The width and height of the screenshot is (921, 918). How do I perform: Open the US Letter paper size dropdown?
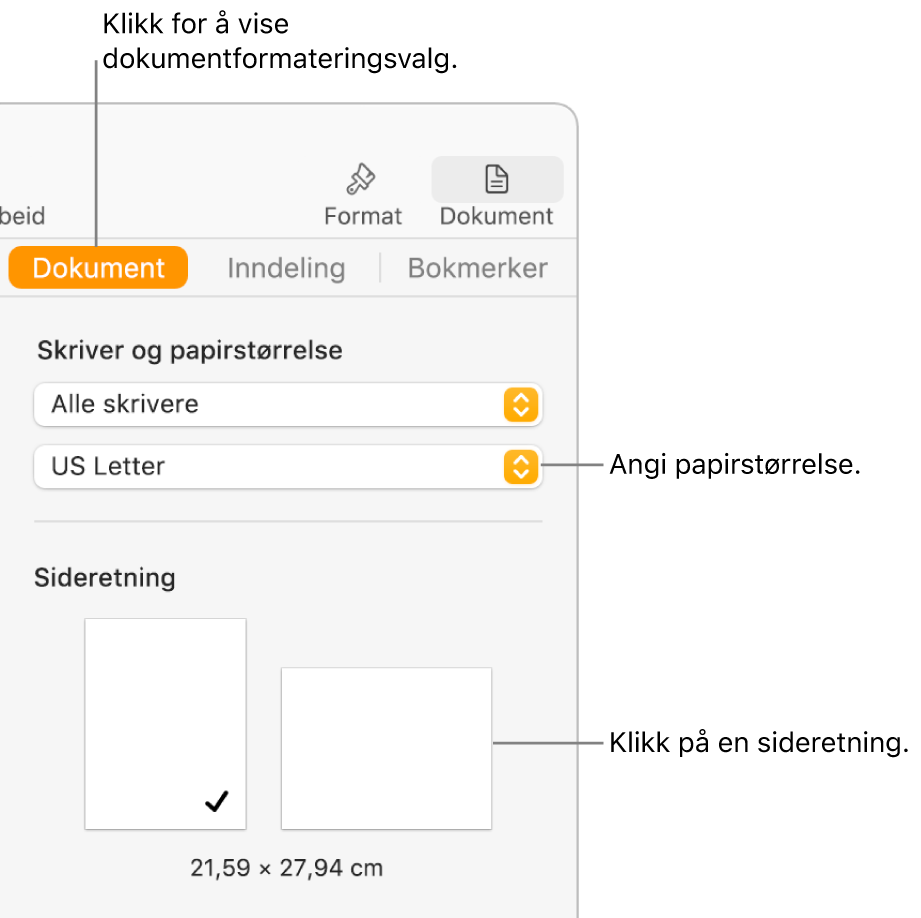point(288,466)
